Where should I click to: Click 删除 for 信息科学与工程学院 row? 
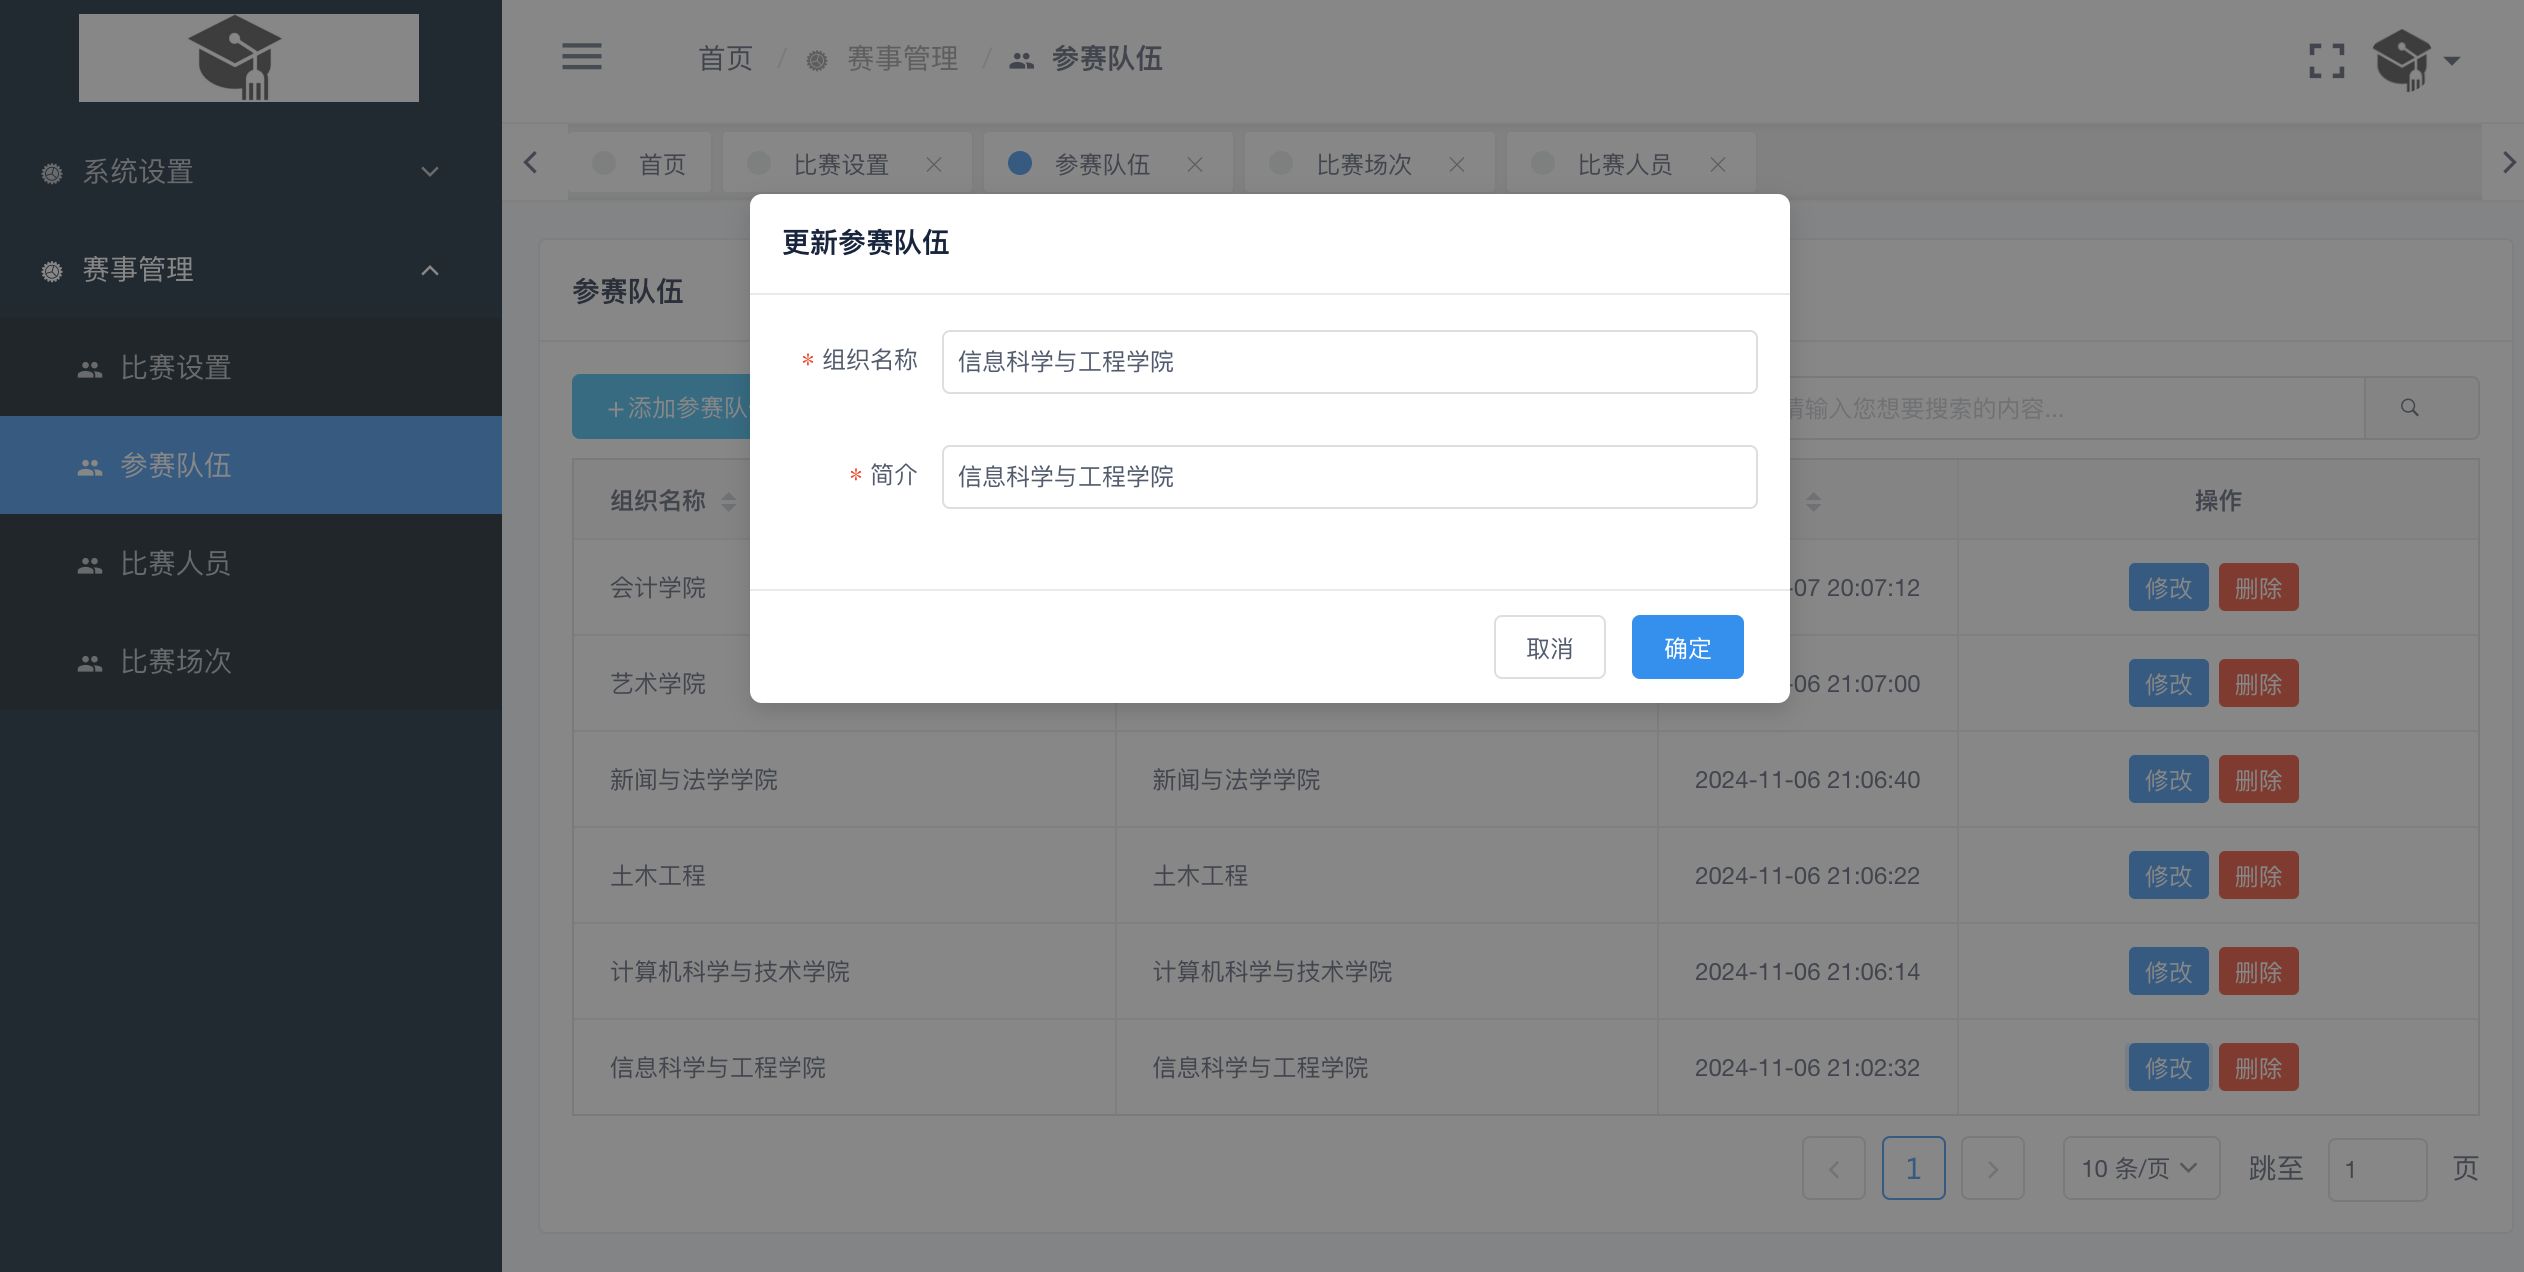coord(2258,1067)
